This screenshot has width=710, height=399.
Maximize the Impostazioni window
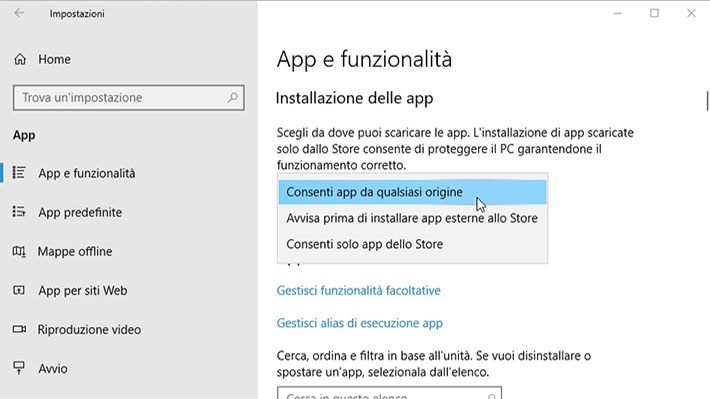[x=654, y=13]
